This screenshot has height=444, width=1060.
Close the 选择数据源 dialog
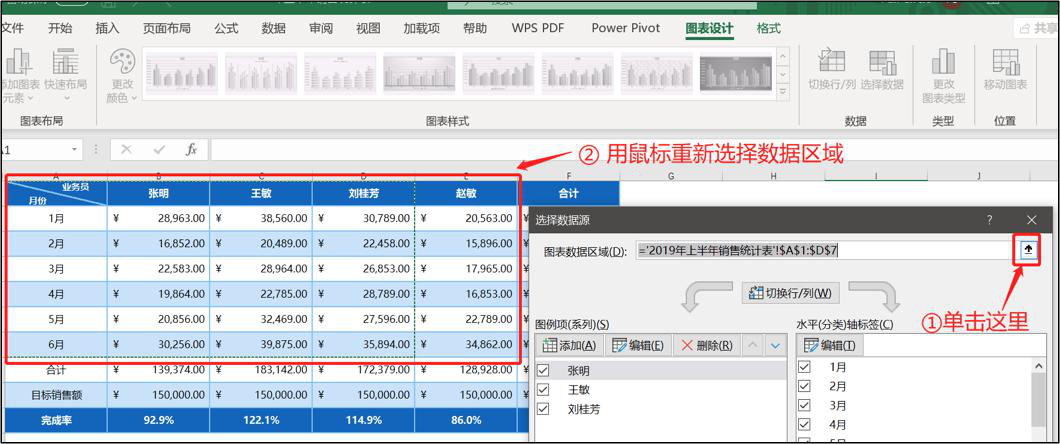1031,220
